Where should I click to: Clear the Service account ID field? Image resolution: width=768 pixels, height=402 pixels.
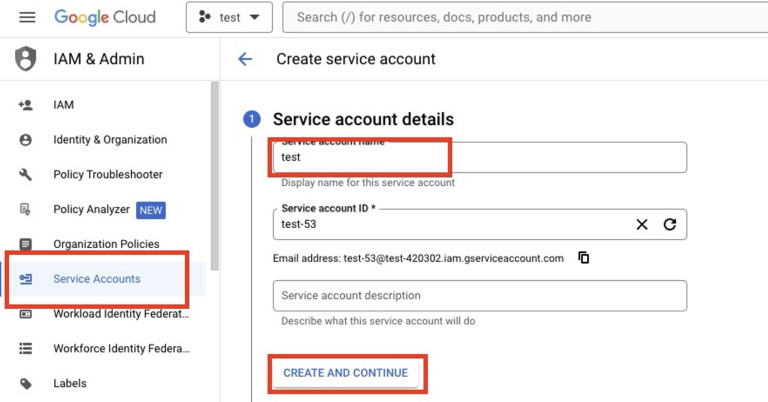tap(642, 225)
